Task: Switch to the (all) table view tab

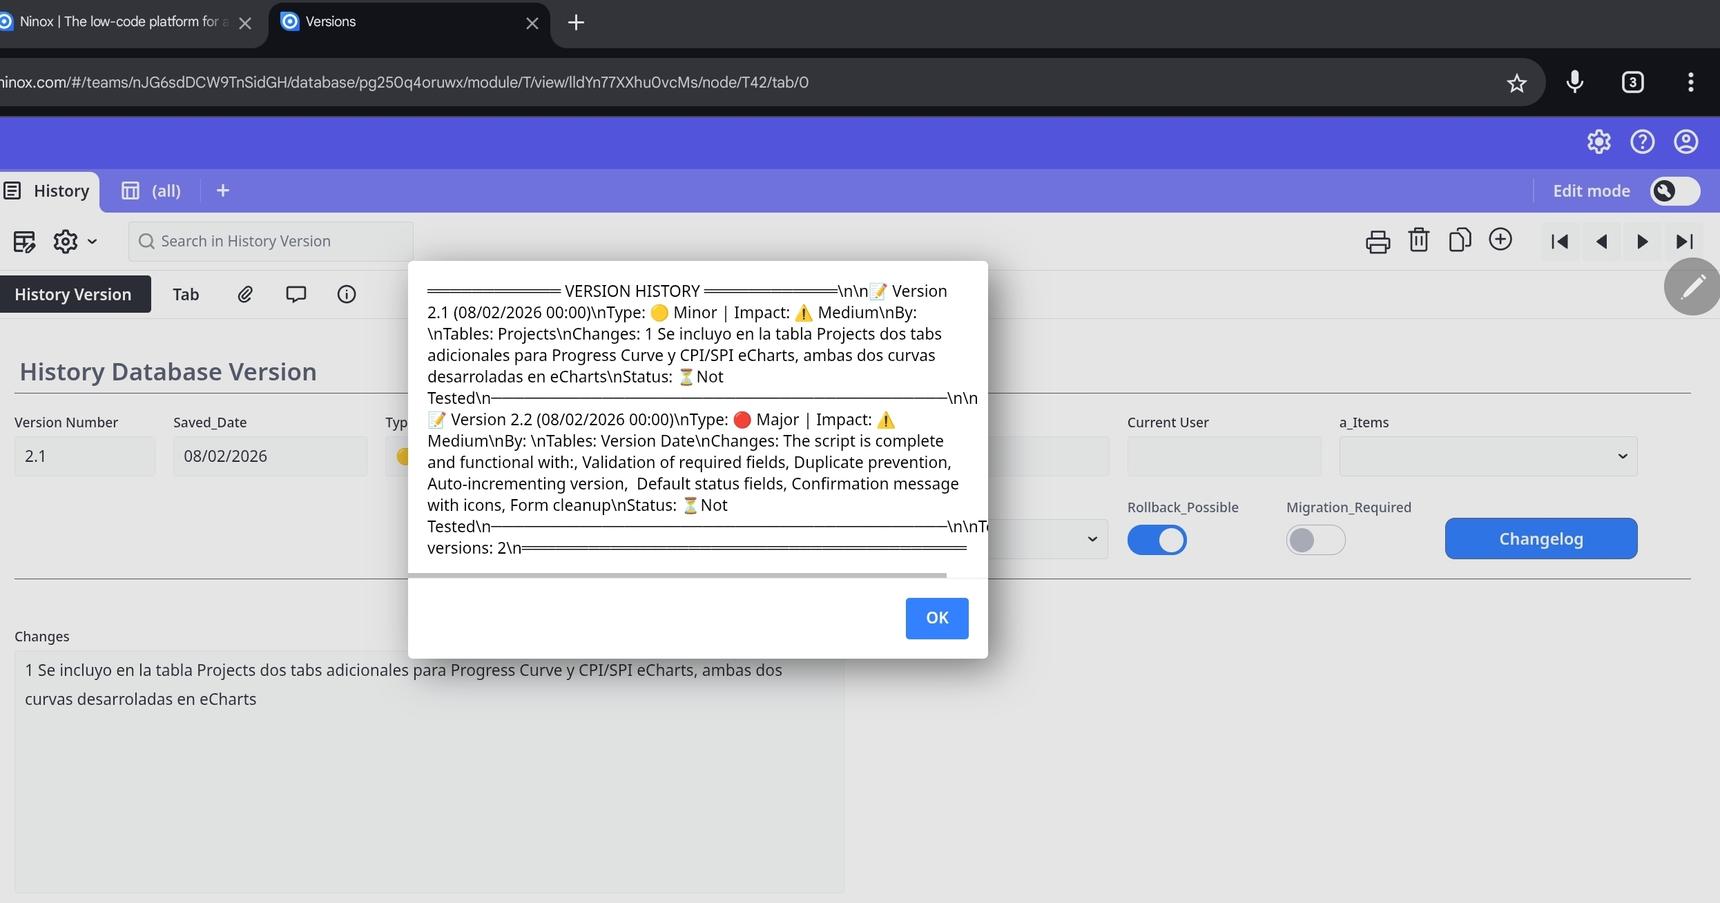Action: coord(152,191)
